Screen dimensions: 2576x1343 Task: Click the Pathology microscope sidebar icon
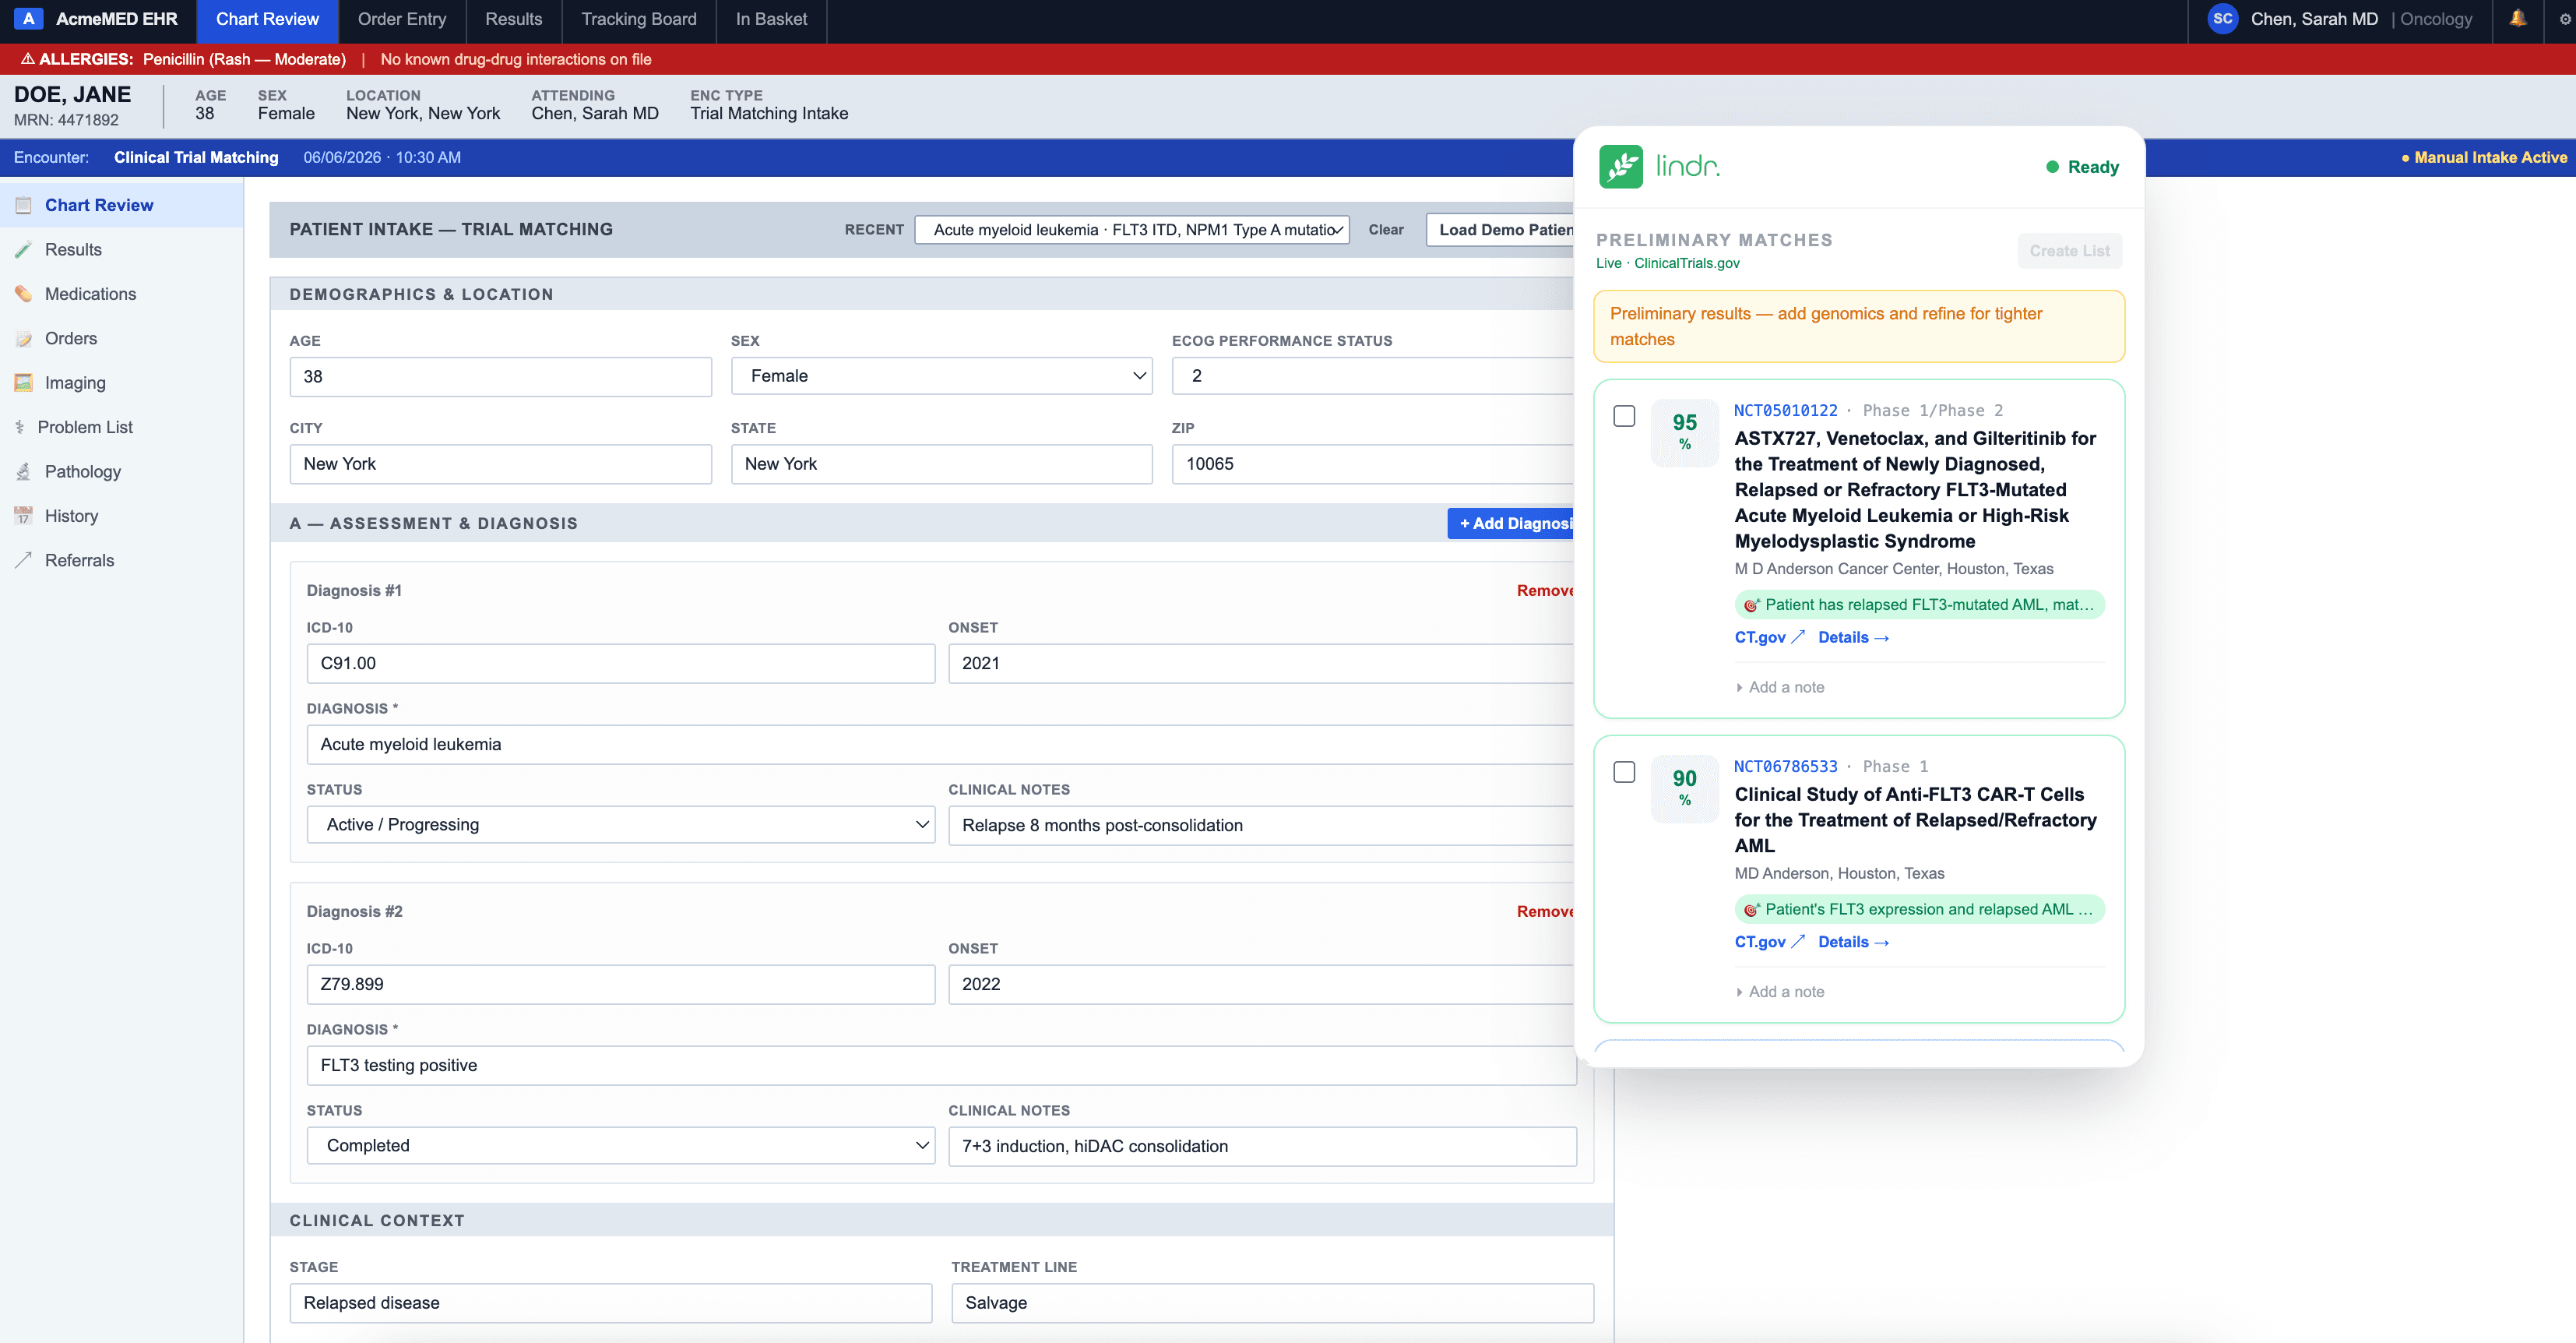[x=24, y=472]
